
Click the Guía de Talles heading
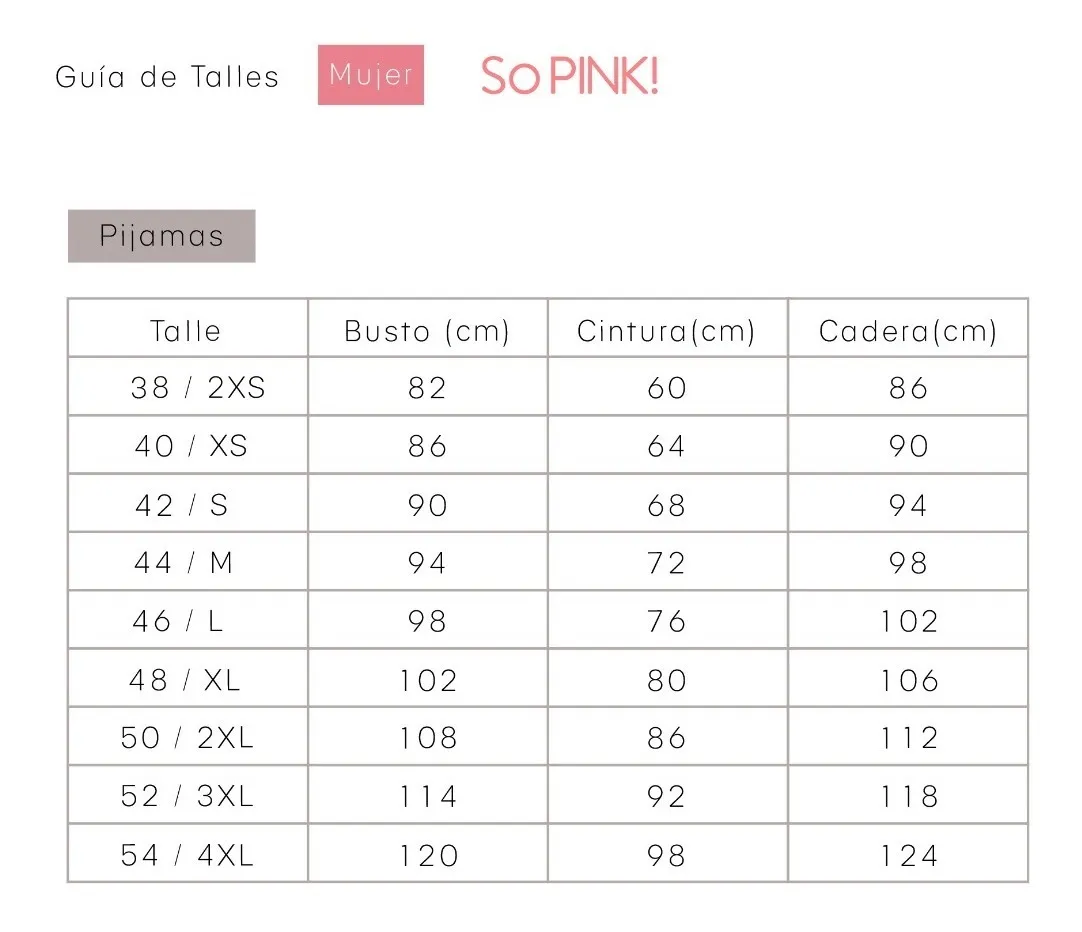(167, 77)
